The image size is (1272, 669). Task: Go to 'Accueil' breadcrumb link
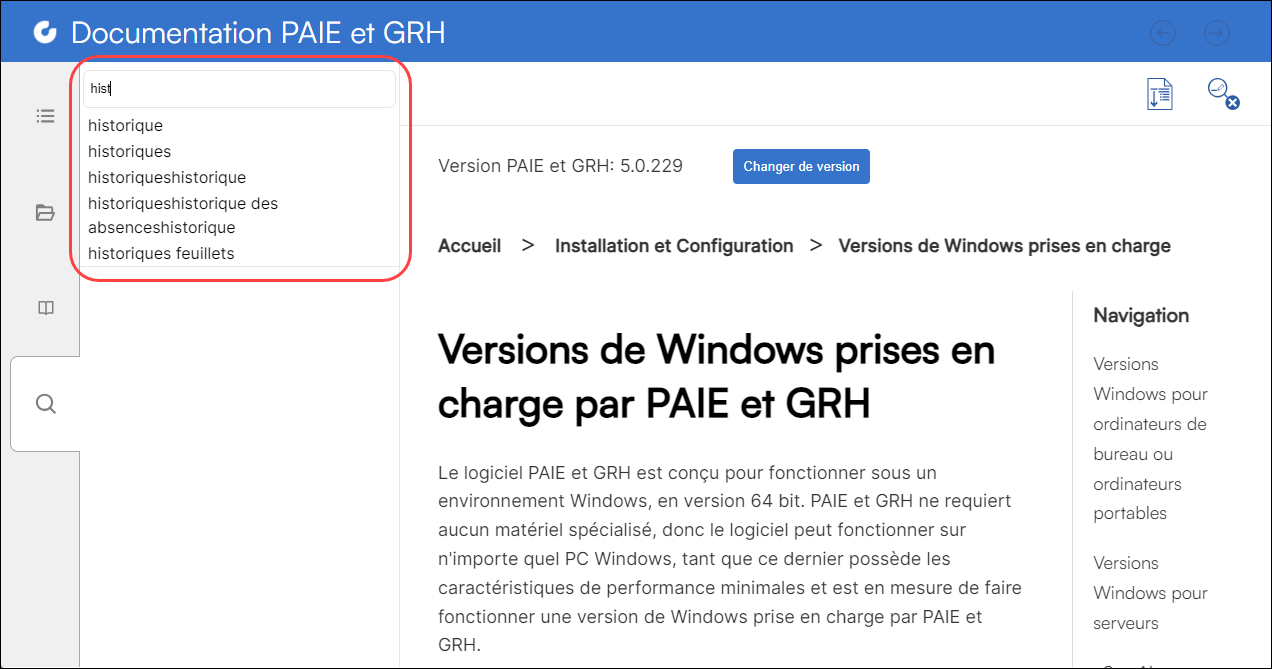click(x=469, y=246)
